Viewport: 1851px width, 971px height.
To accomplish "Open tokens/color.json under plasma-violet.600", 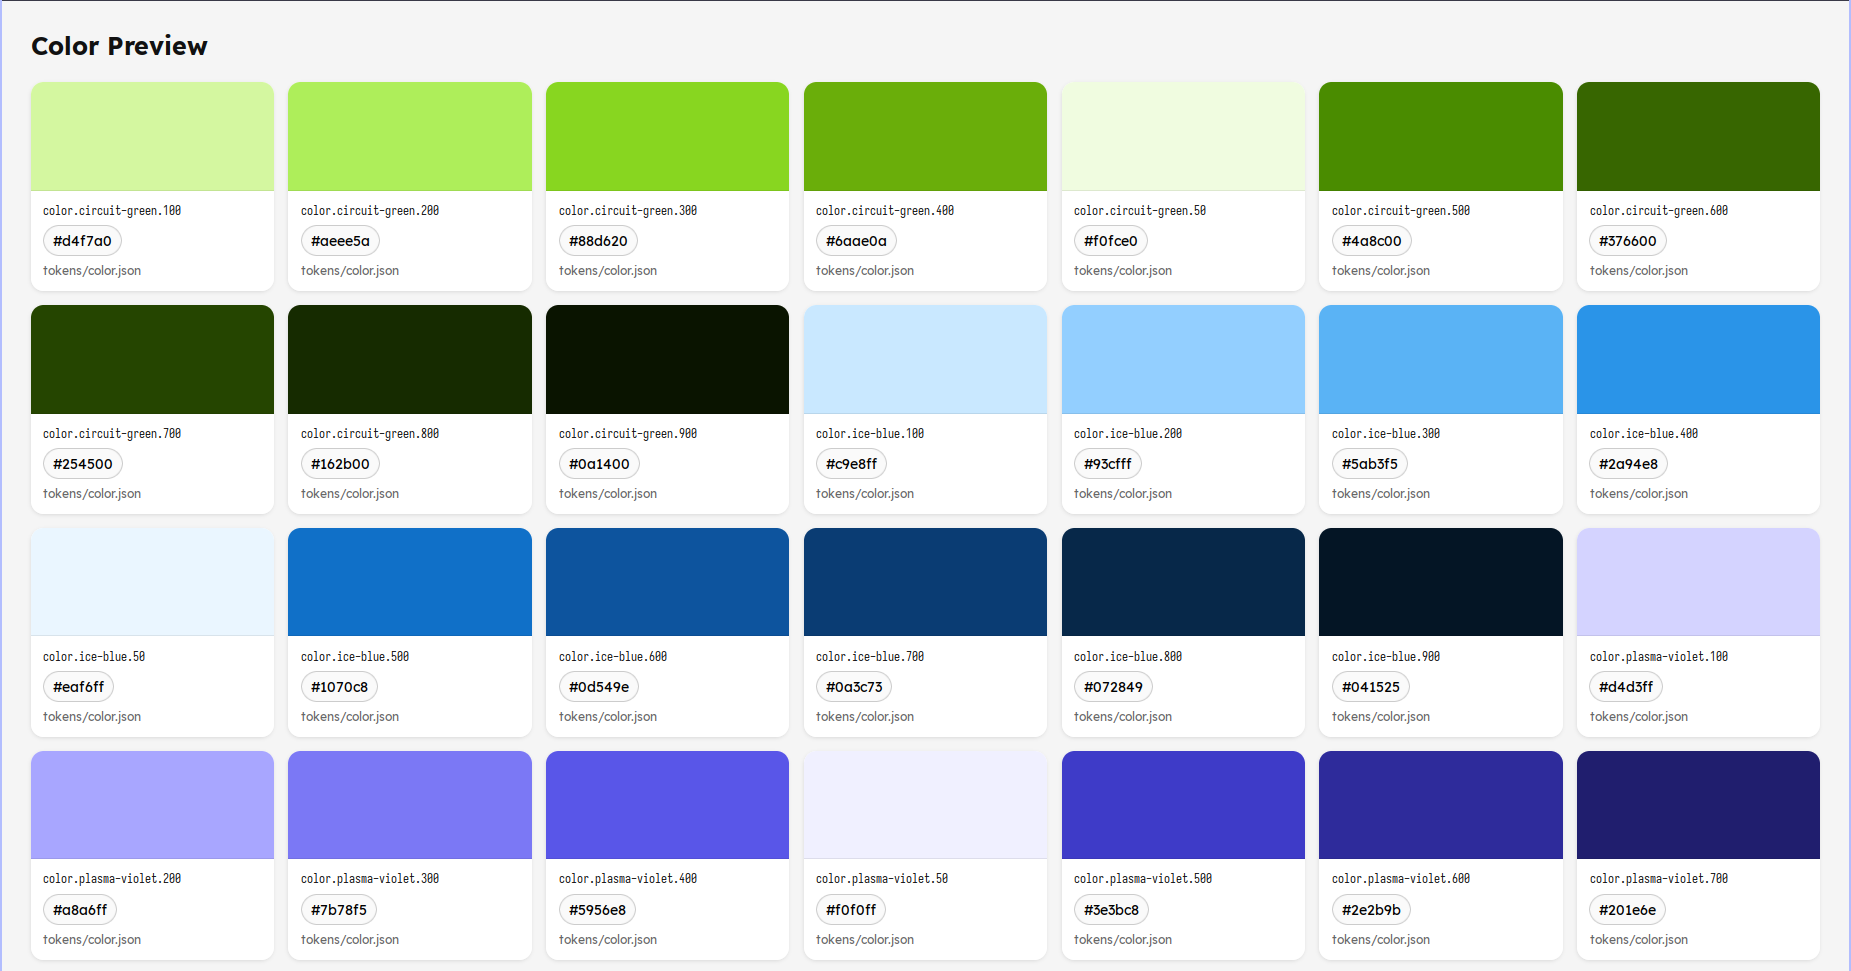I will pos(1381,940).
